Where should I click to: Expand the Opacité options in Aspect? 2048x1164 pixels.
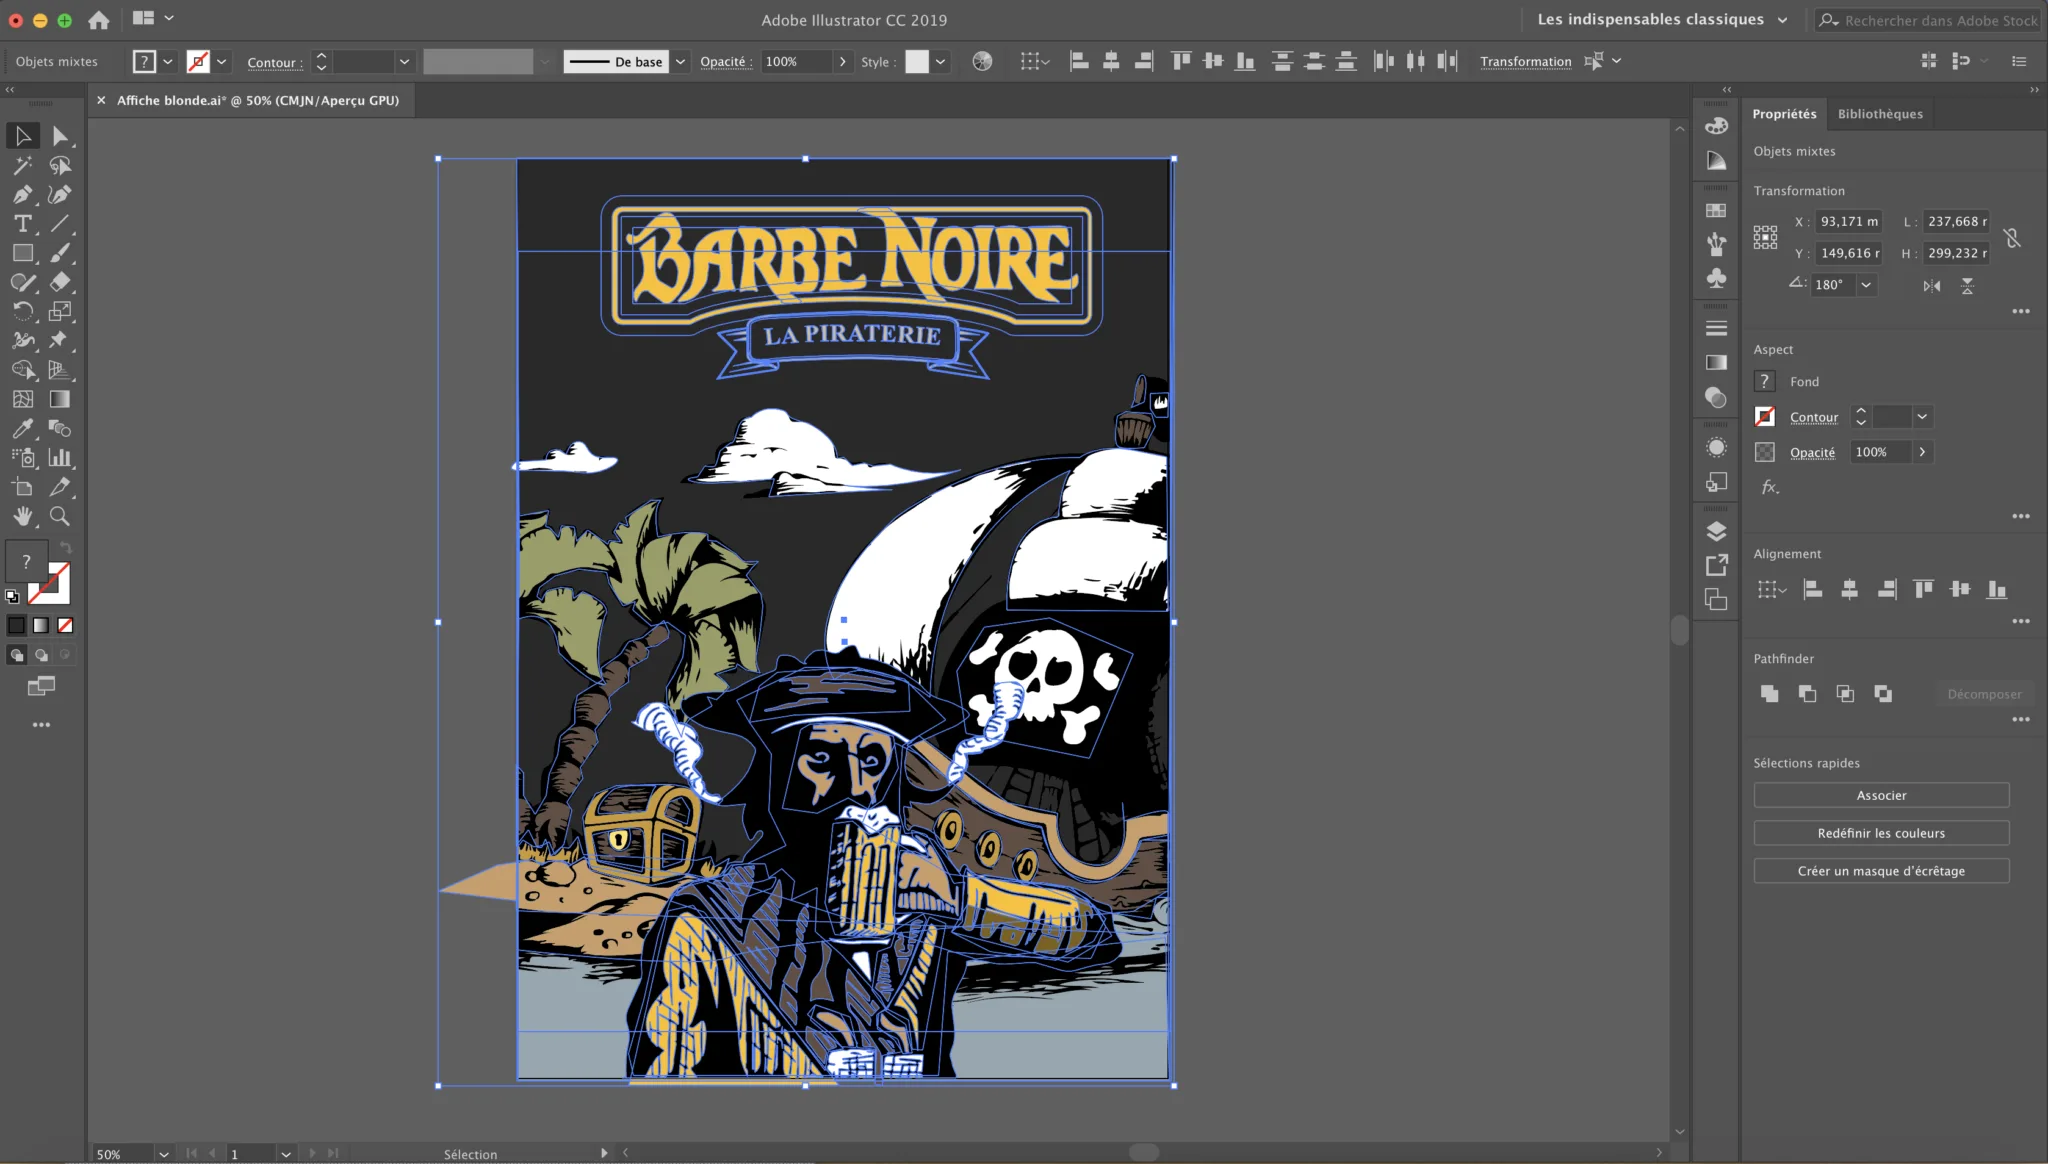pyautogui.click(x=1922, y=452)
